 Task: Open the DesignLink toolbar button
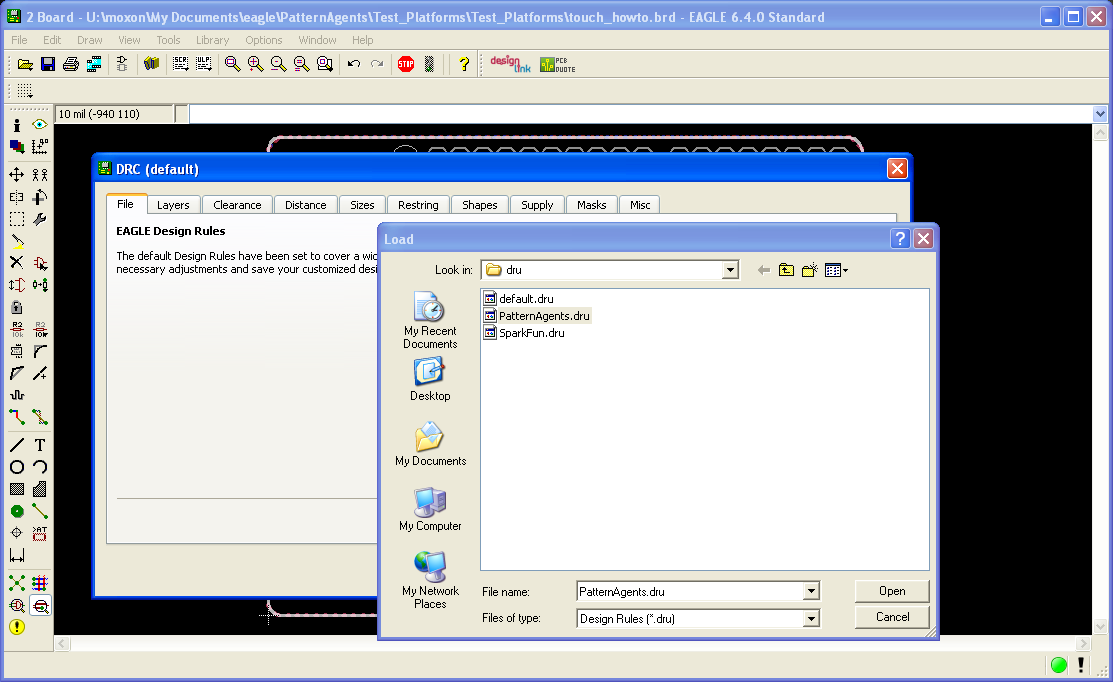(x=510, y=65)
